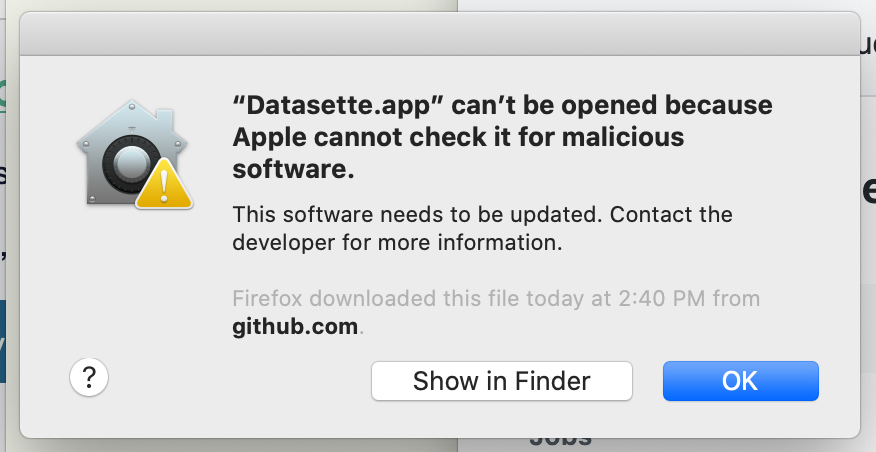The width and height of the screenshot is (876, 452).
Task: Dismiss the dialog with the OK button
Action: click(x=741, y=381)
